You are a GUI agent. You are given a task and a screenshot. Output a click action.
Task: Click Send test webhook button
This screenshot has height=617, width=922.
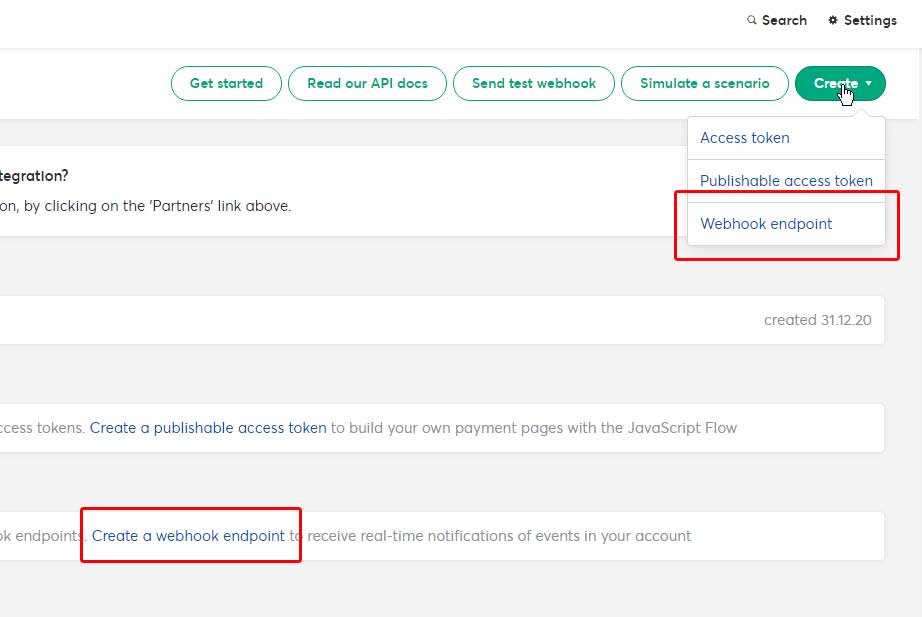(x=534, y=84)
